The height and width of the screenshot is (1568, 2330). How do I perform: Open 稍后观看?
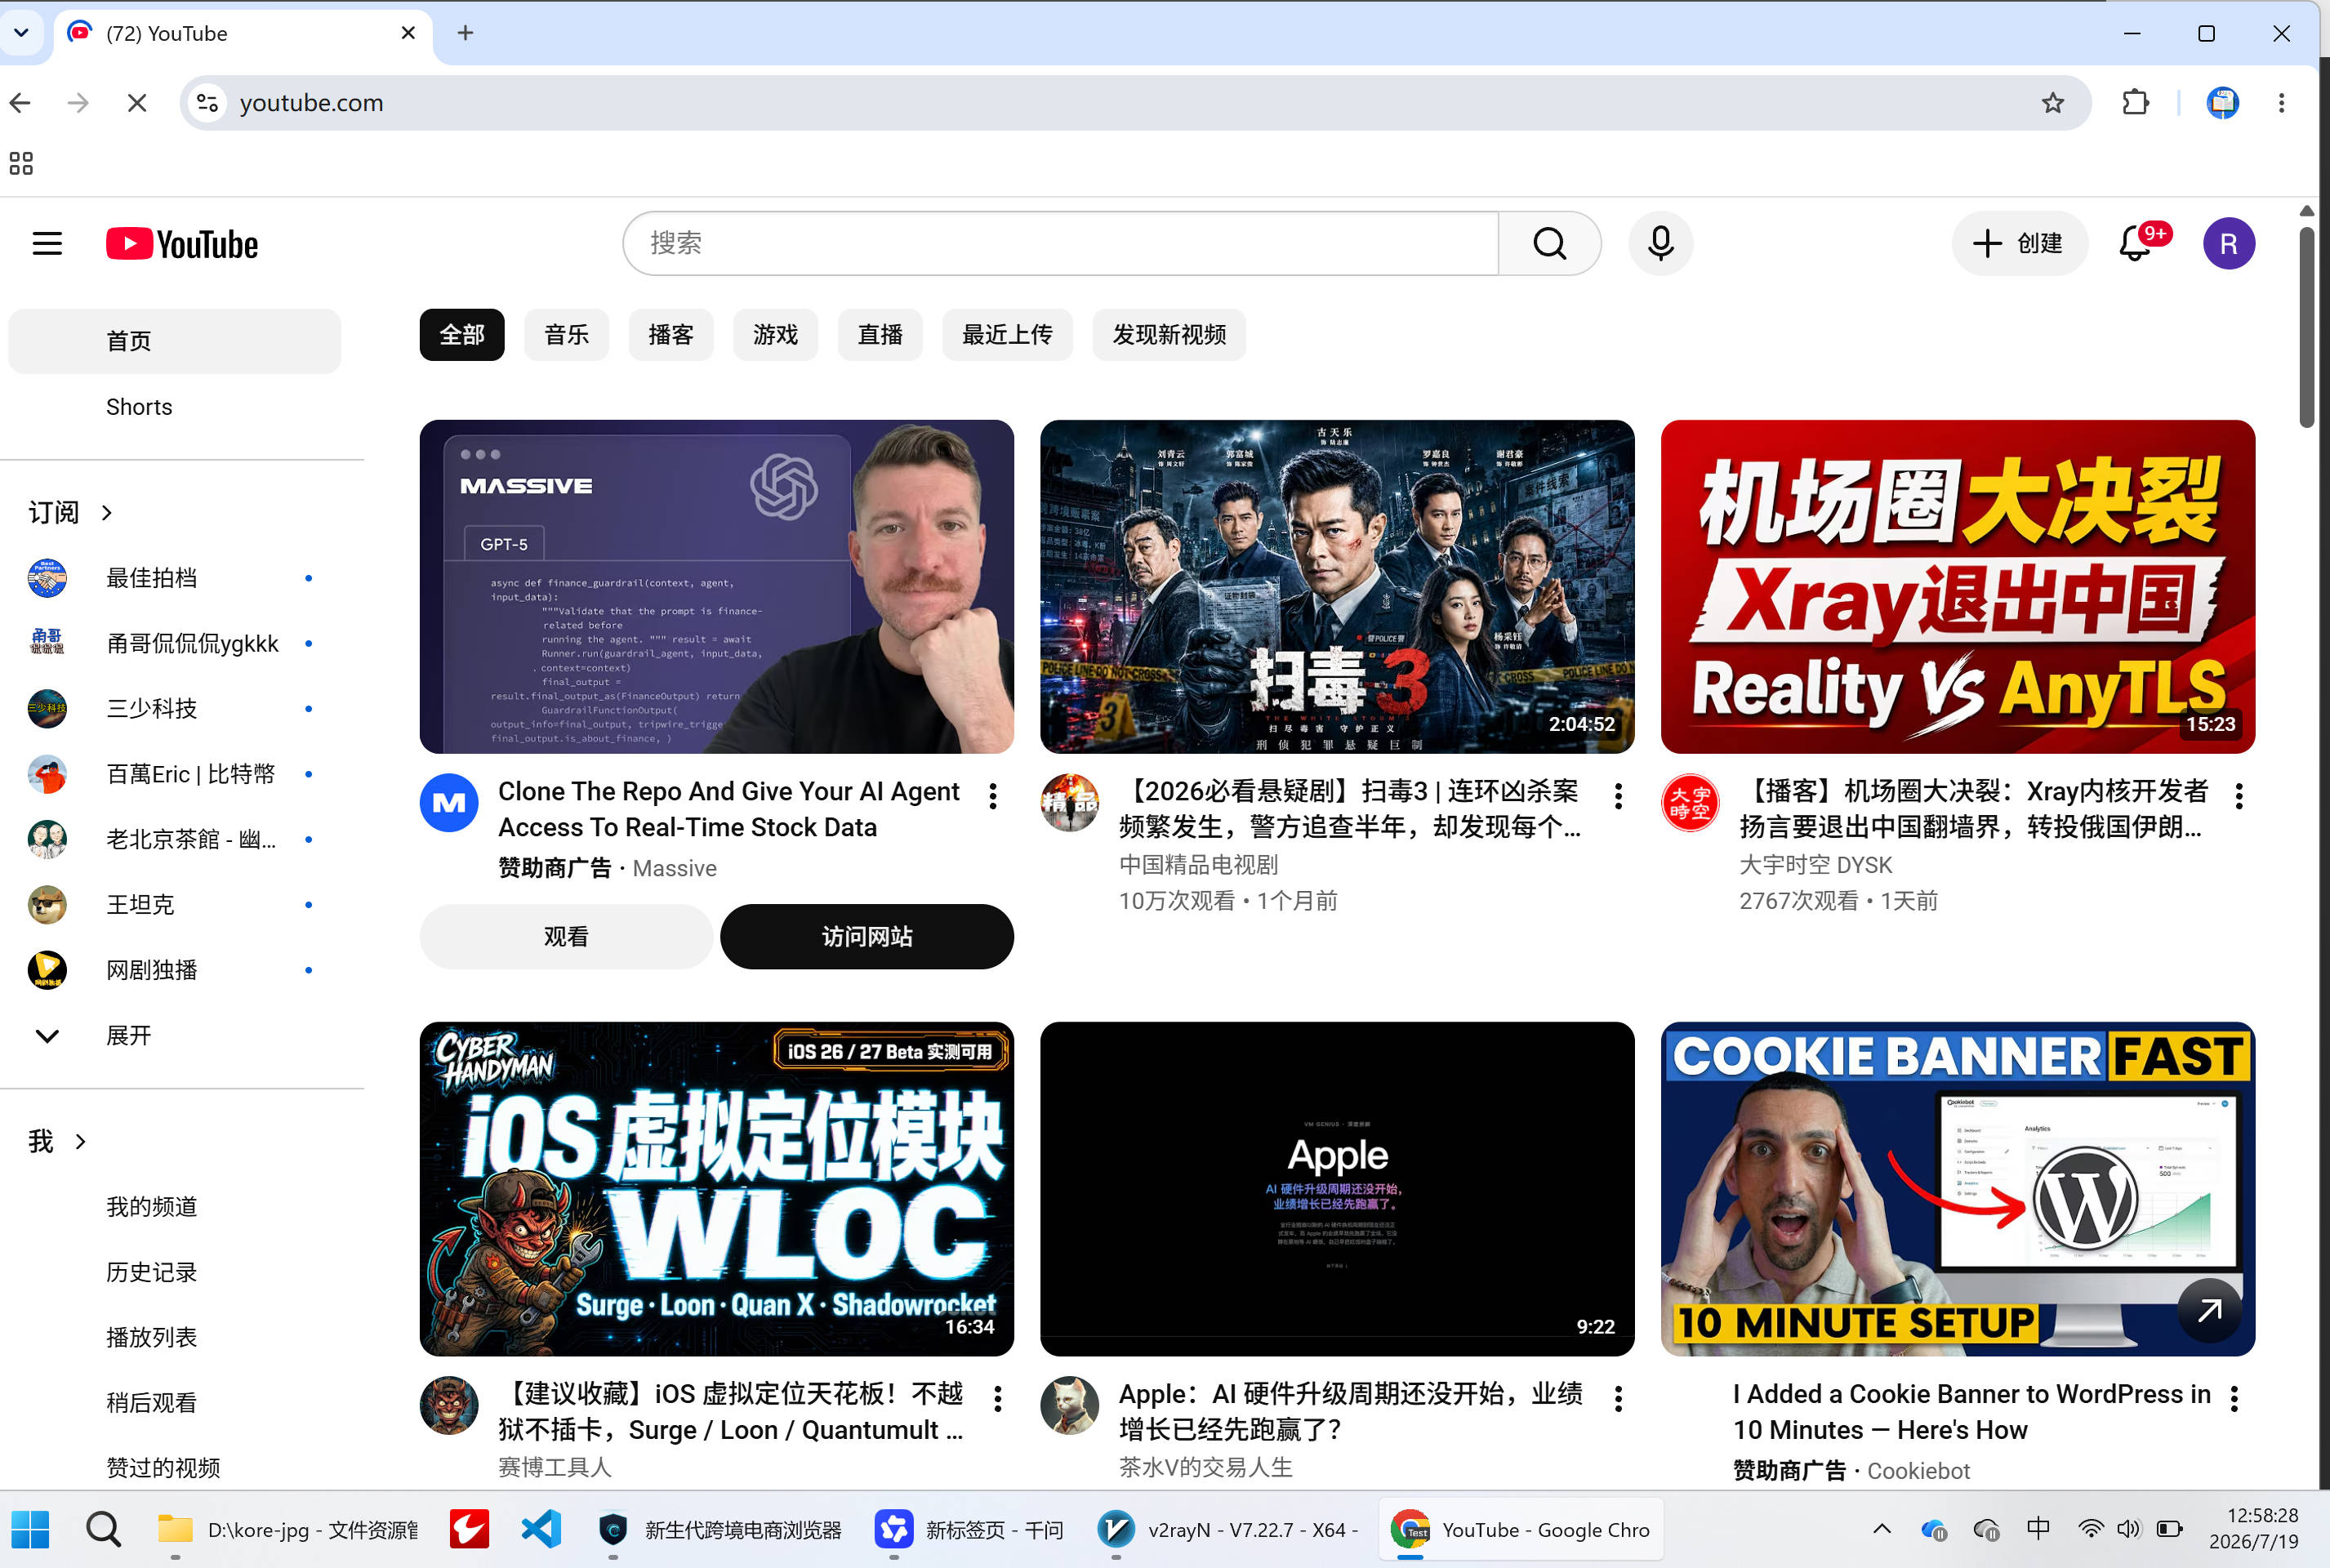coord(174,1403)
